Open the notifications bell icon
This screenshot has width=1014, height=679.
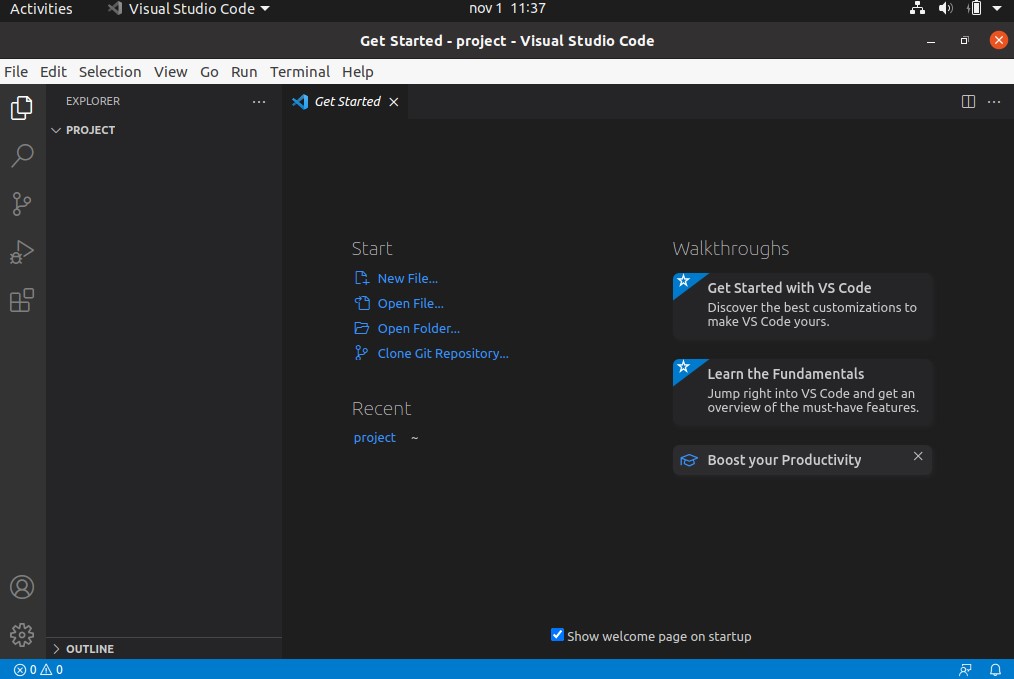pyautogui.click(x=995, y=669)
